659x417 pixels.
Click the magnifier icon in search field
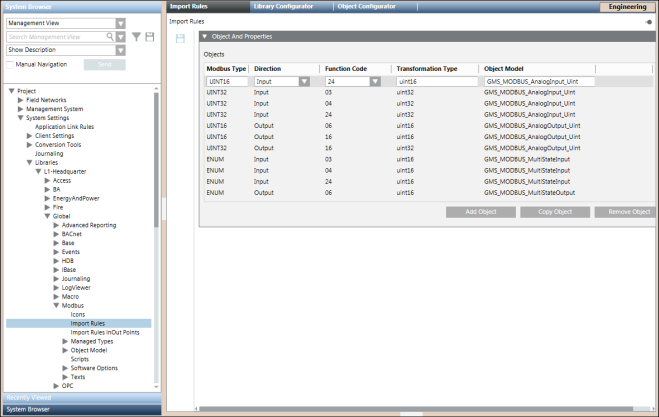tap(111, 37)
